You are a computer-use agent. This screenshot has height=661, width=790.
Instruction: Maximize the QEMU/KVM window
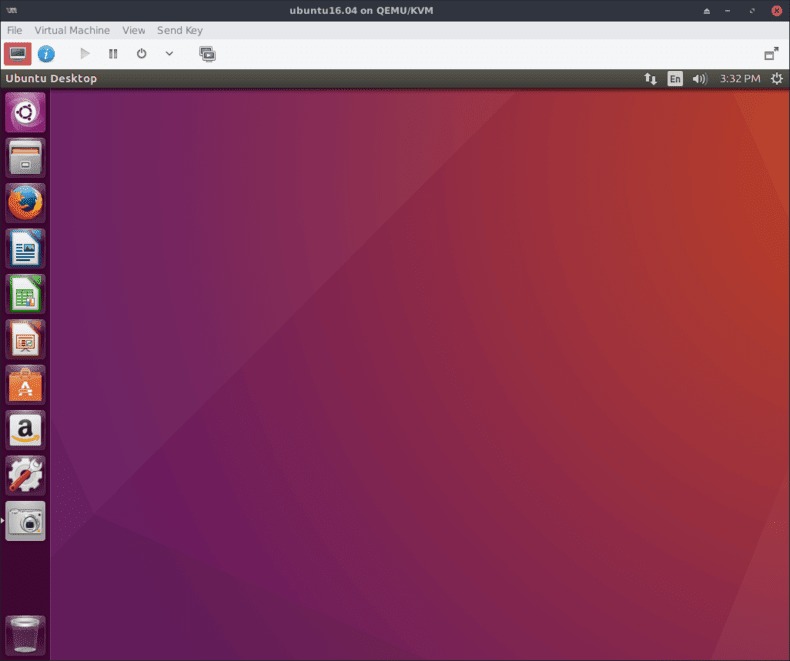pyautogui.click(x=752, y=11)
